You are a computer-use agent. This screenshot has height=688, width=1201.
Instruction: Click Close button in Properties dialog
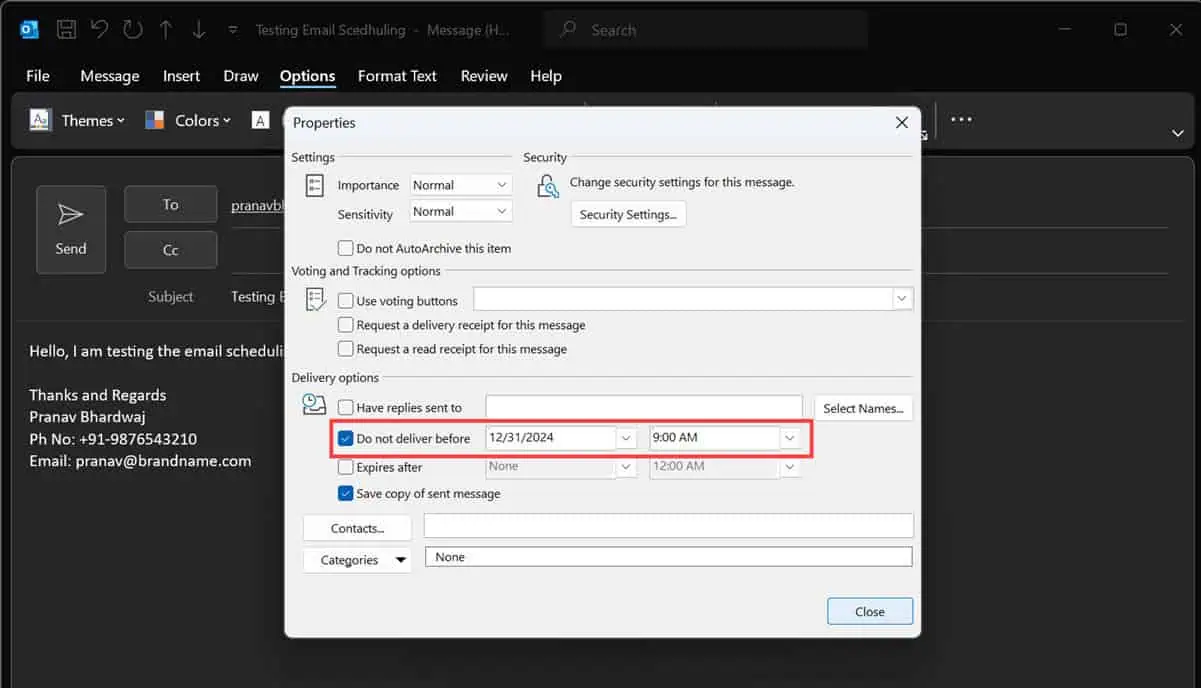[x=870, y=612]
